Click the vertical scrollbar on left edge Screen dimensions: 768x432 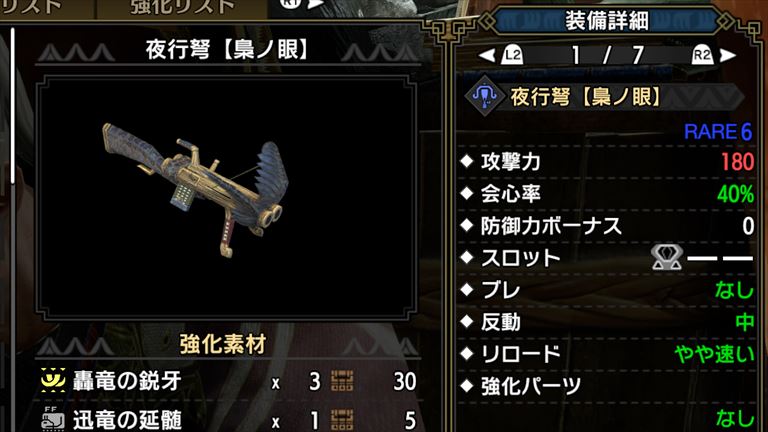(13, 105)
